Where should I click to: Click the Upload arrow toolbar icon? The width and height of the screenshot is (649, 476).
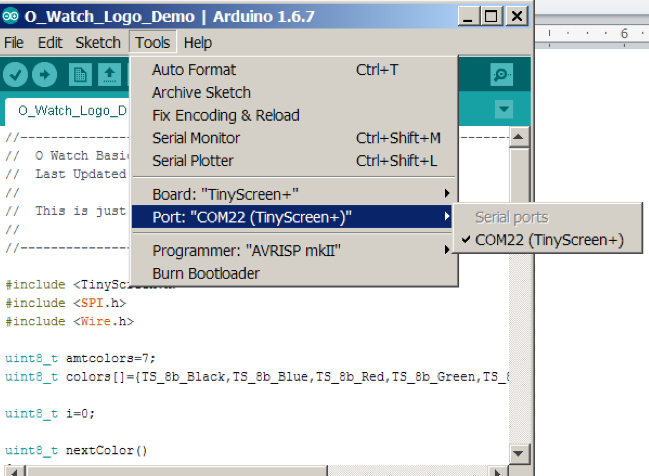point(45,75)
